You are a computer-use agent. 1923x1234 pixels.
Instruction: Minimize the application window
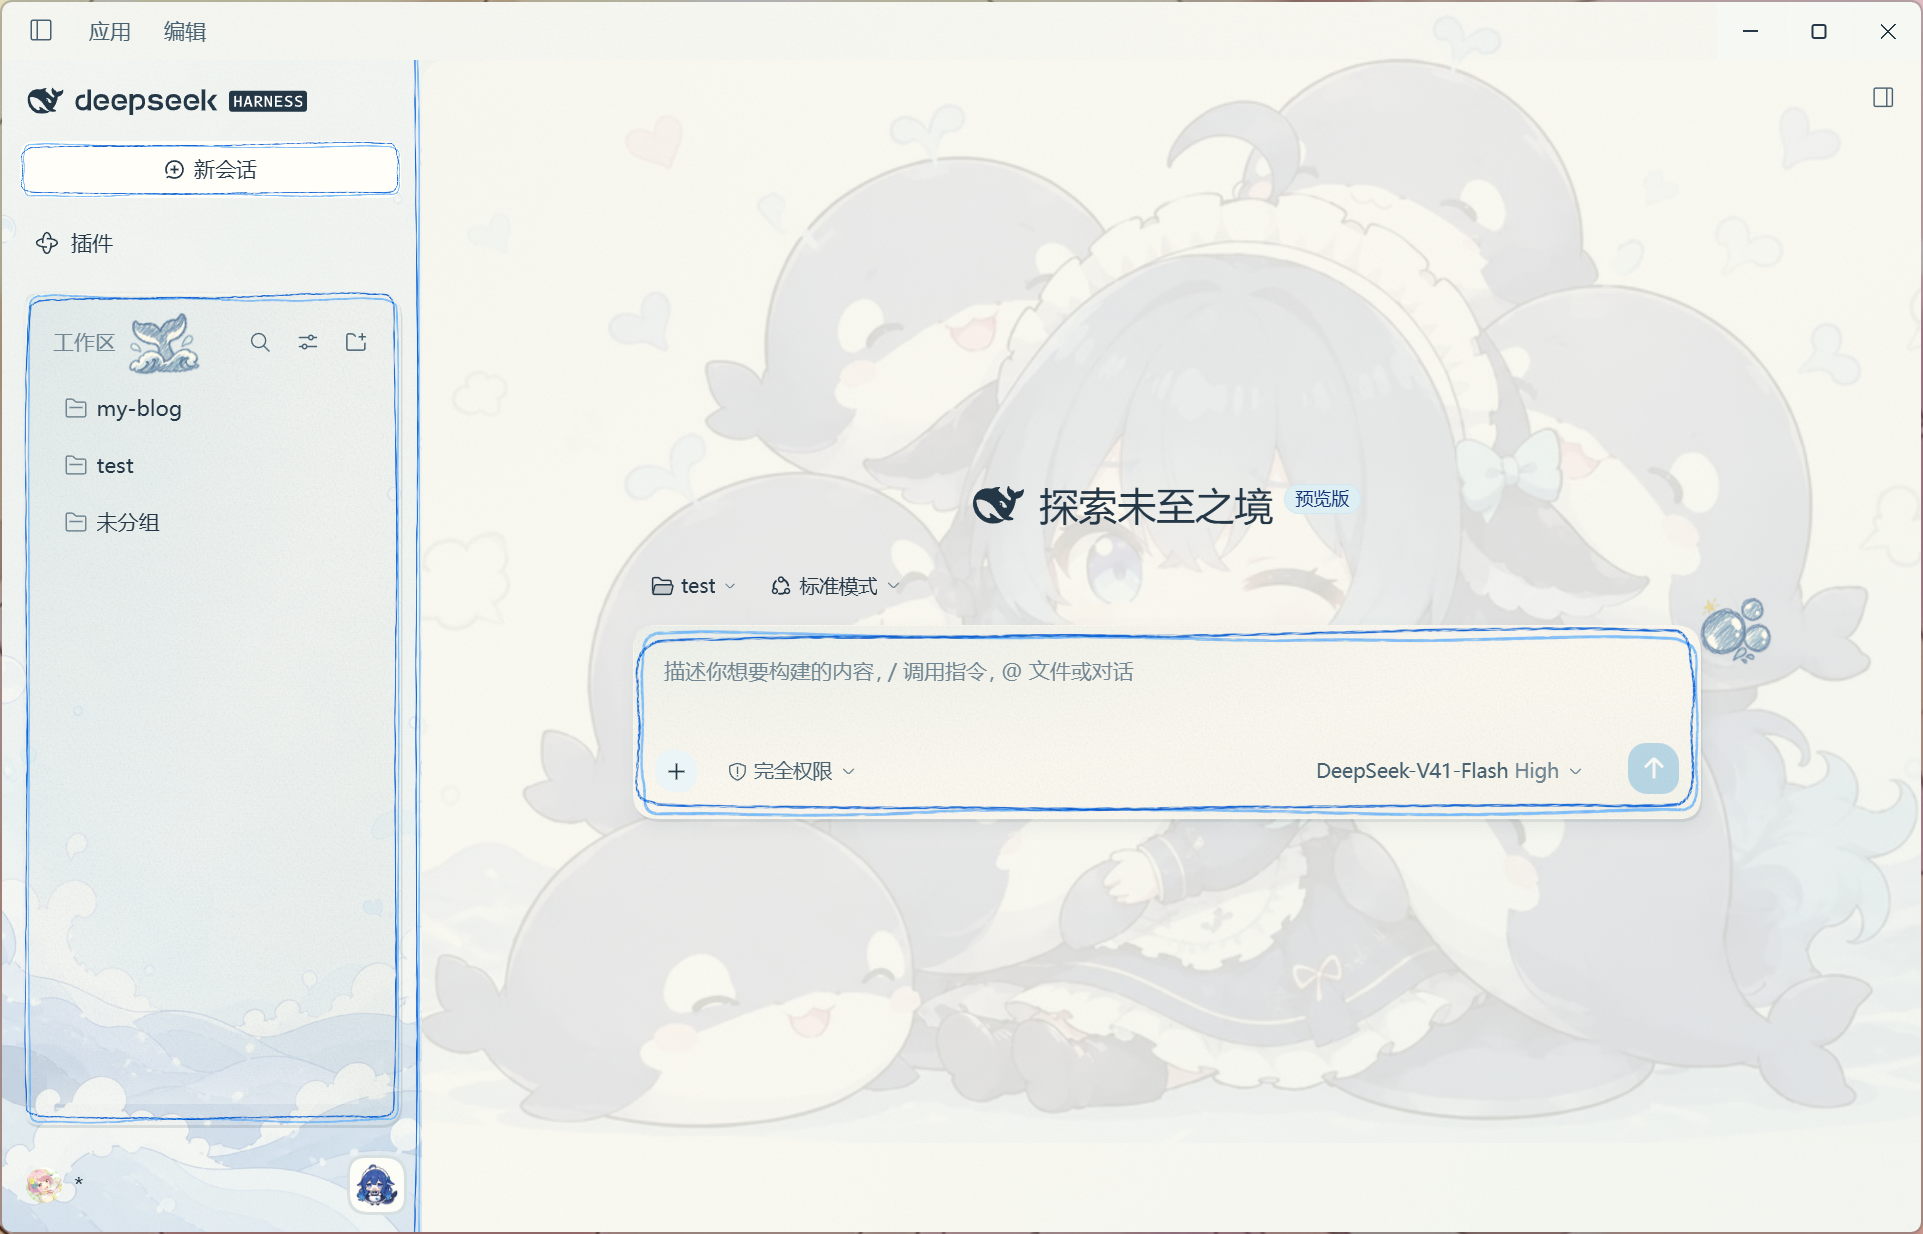1750,31
